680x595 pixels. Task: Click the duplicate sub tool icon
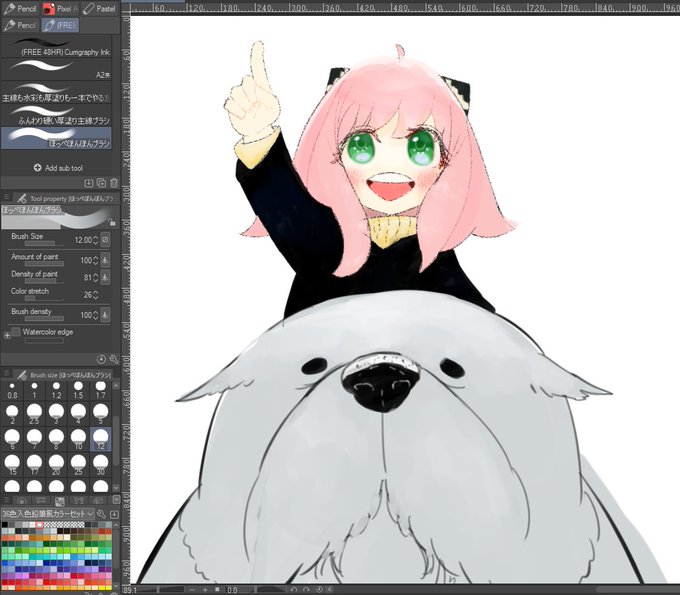tap(101, 183)
